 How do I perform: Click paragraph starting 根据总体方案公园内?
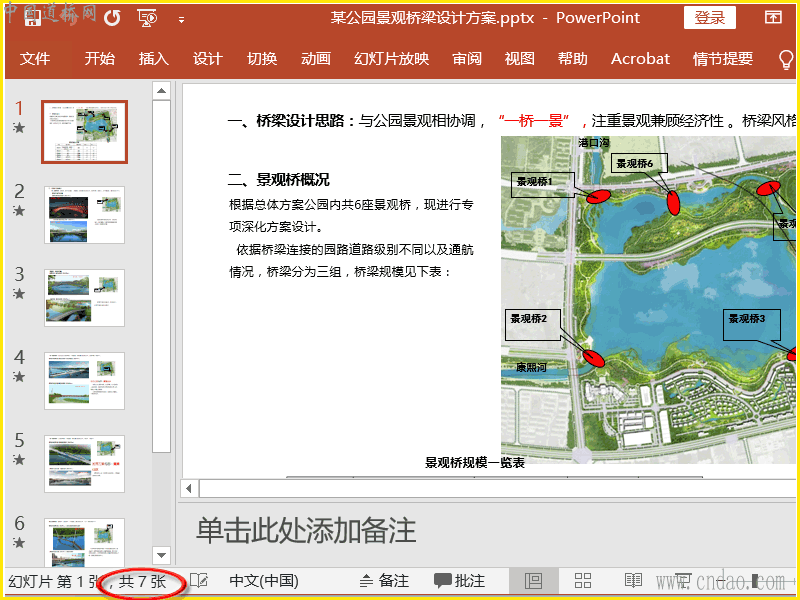(351, 216)
